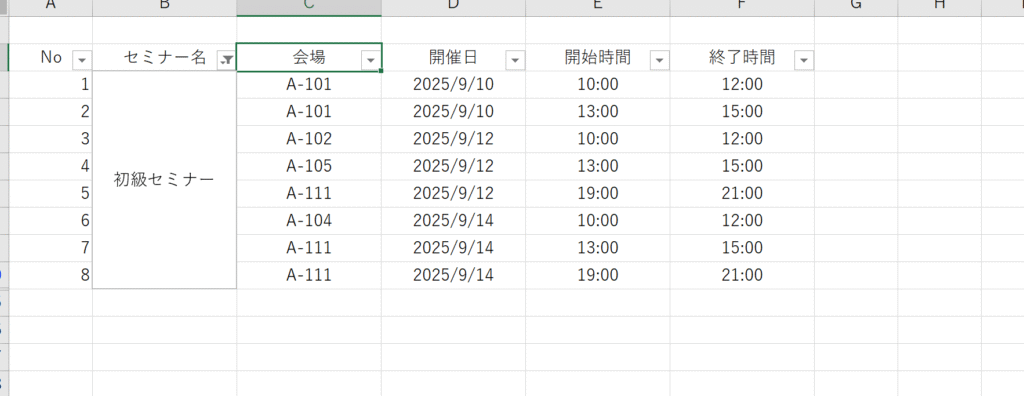The width and height of the screenshot is (1024, 396).
Task: Select No cell with value 4
Action: [50, 166]
